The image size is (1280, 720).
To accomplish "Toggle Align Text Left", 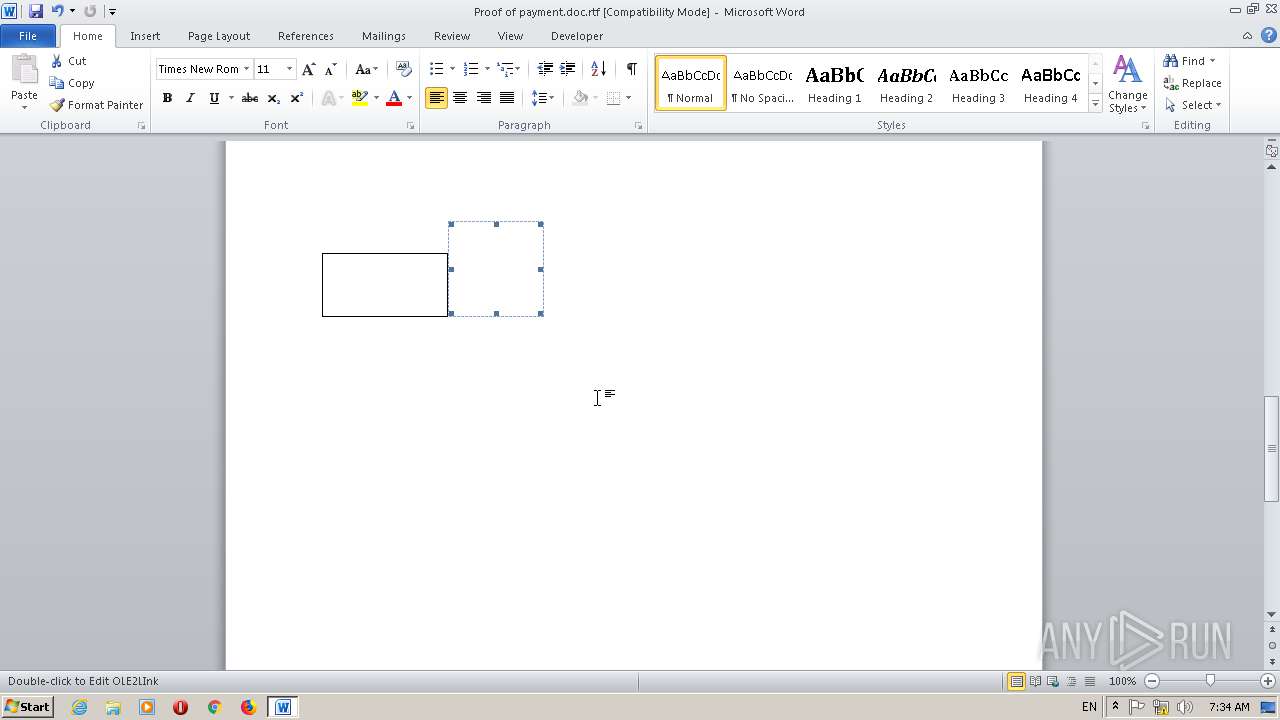I will tap(436, 98).
